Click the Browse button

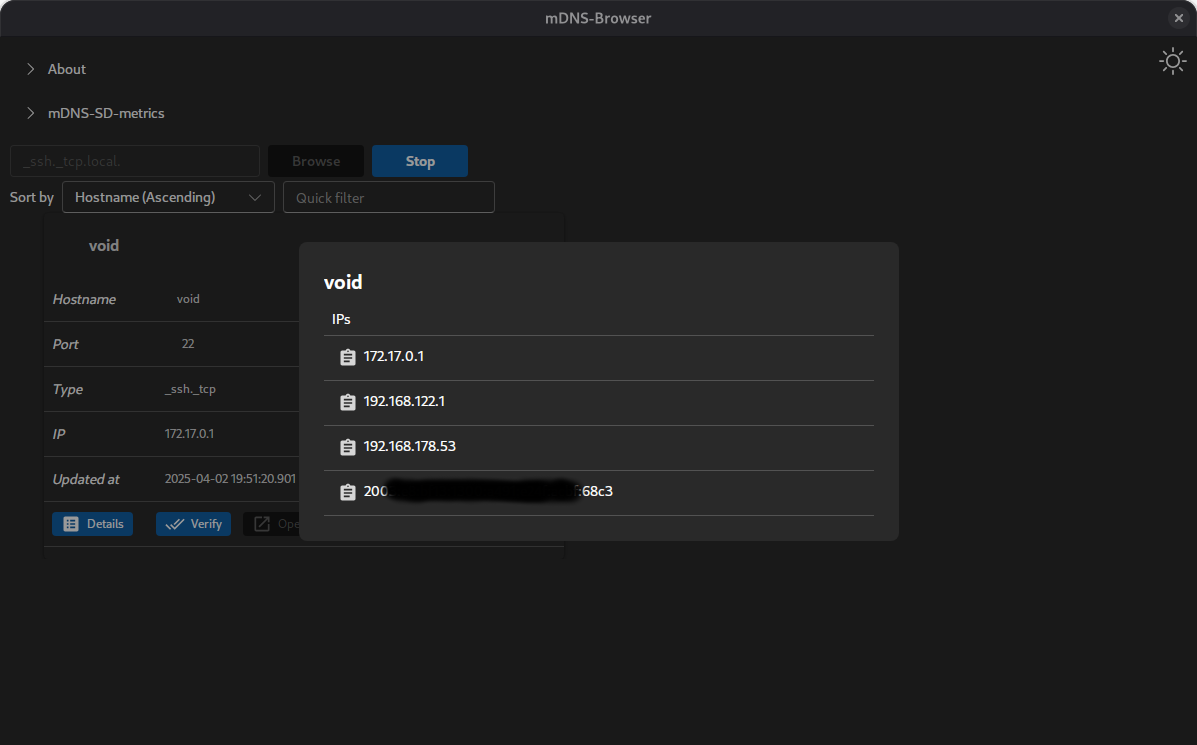click(x=316, y=161)
